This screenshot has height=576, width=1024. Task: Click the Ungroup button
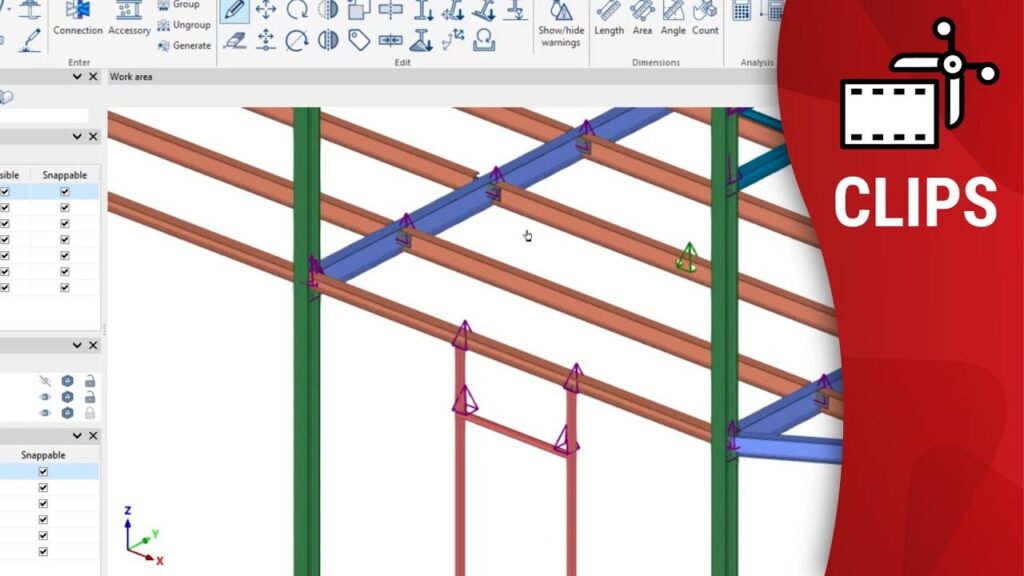click(x=183, y=25)
